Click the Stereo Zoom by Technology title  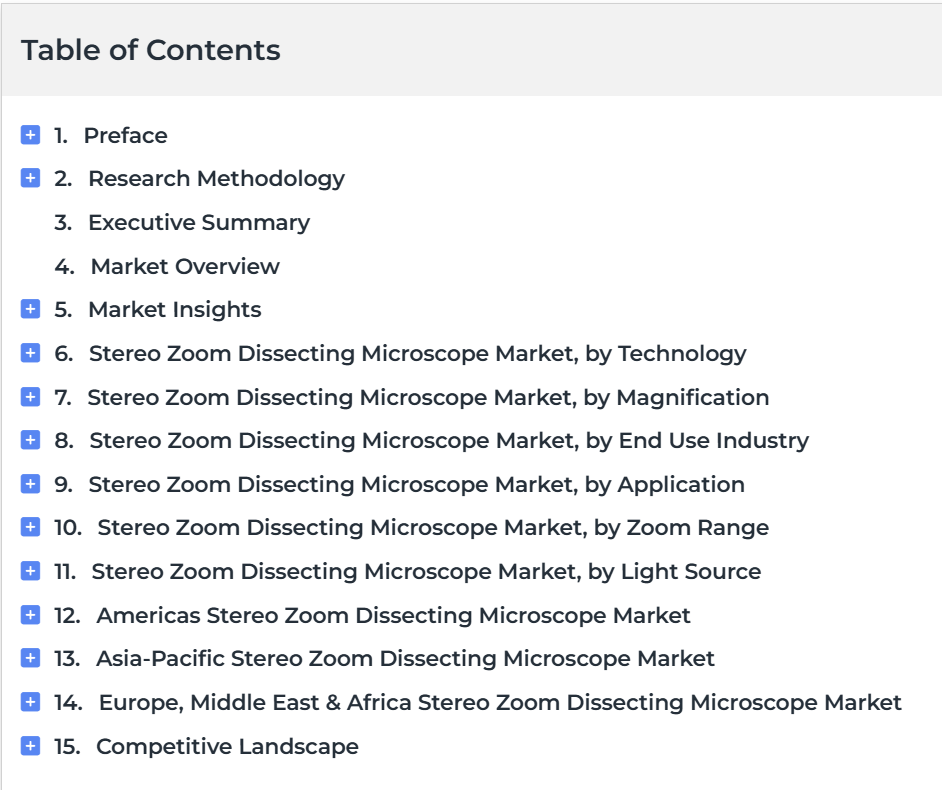point(418,353)
